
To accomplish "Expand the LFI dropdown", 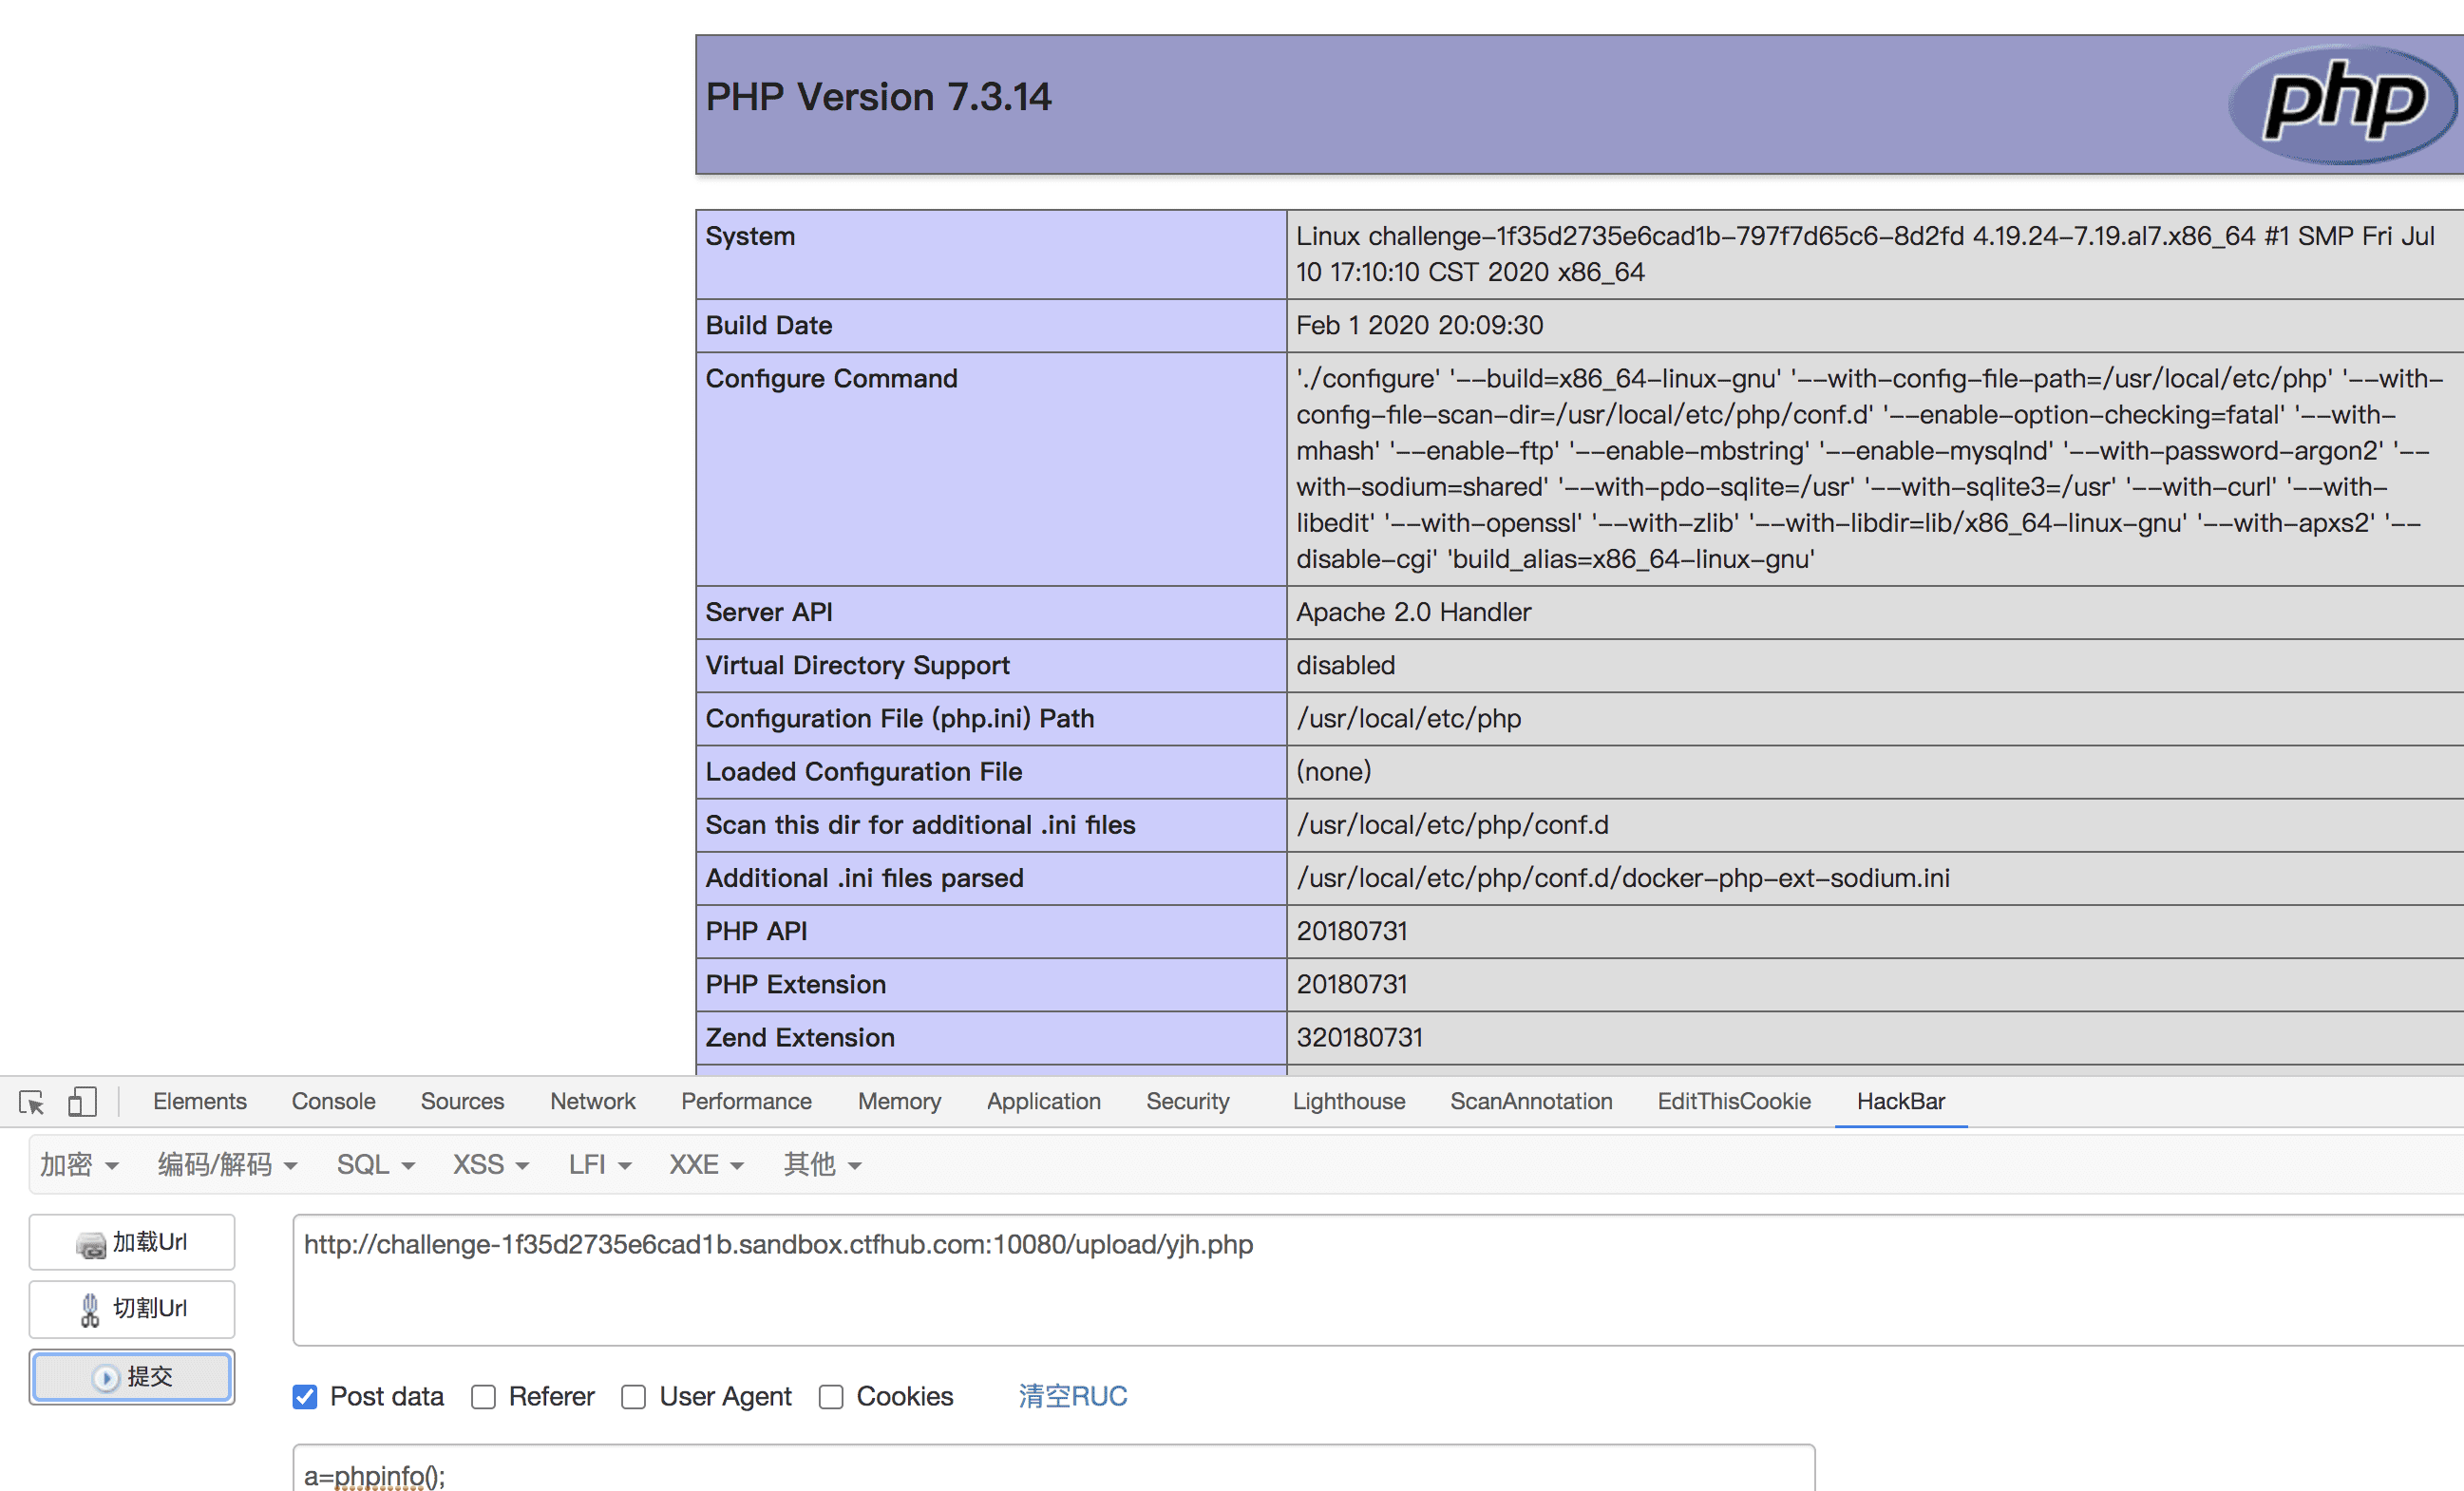I will point(600,1165).
